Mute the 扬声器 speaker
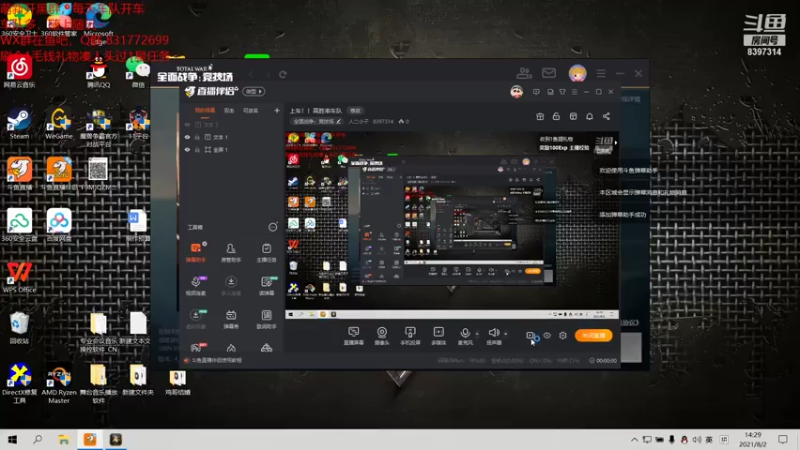Viewport: 800px width, 450px height. (493, 336)
